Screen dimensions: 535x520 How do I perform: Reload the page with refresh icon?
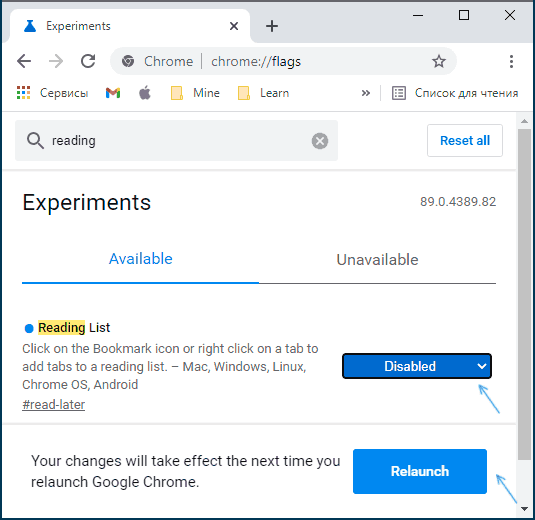point(88,61)
